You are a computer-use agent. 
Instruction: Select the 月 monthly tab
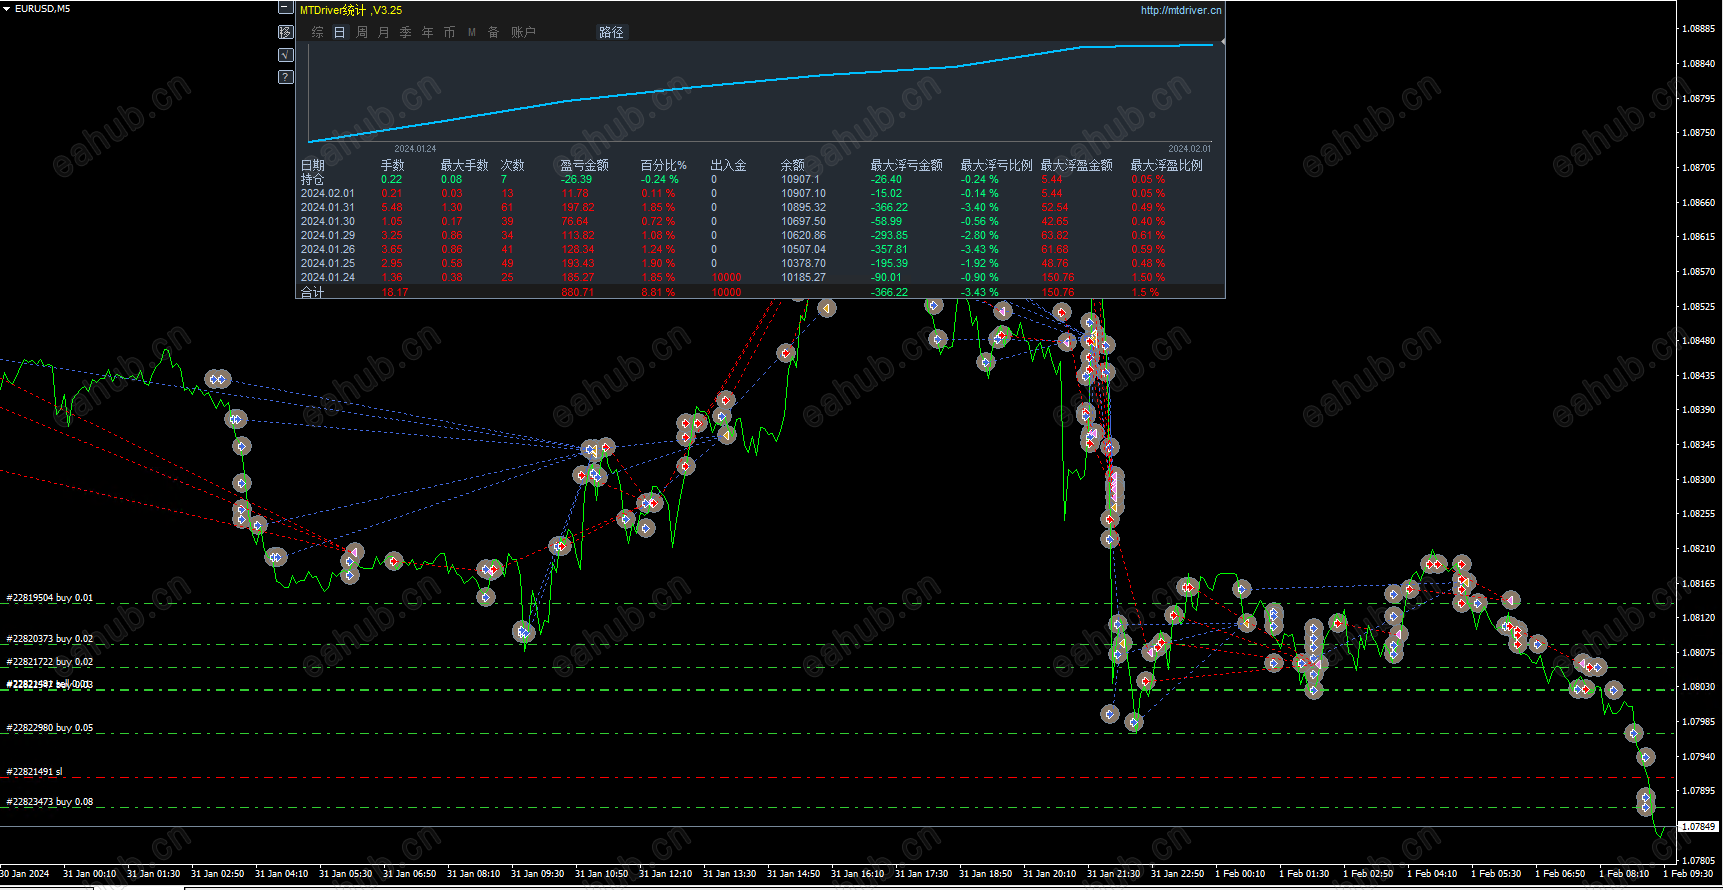(x=384, y=32)
